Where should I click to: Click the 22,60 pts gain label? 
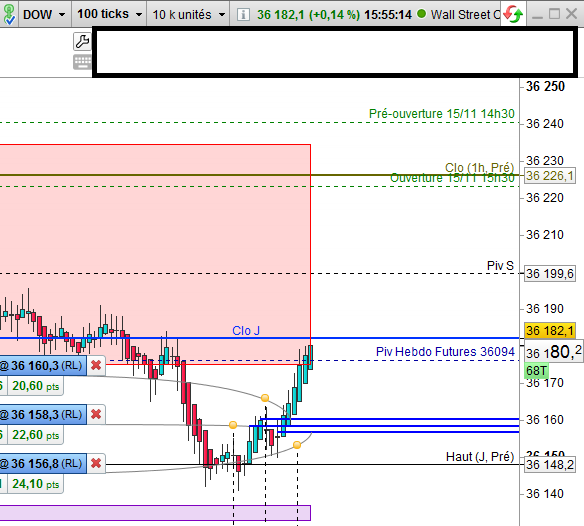click(35, 435)
